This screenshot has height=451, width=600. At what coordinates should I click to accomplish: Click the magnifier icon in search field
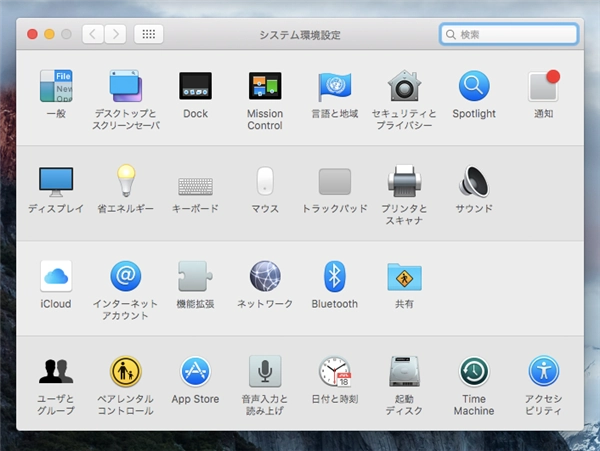point(451,34)
